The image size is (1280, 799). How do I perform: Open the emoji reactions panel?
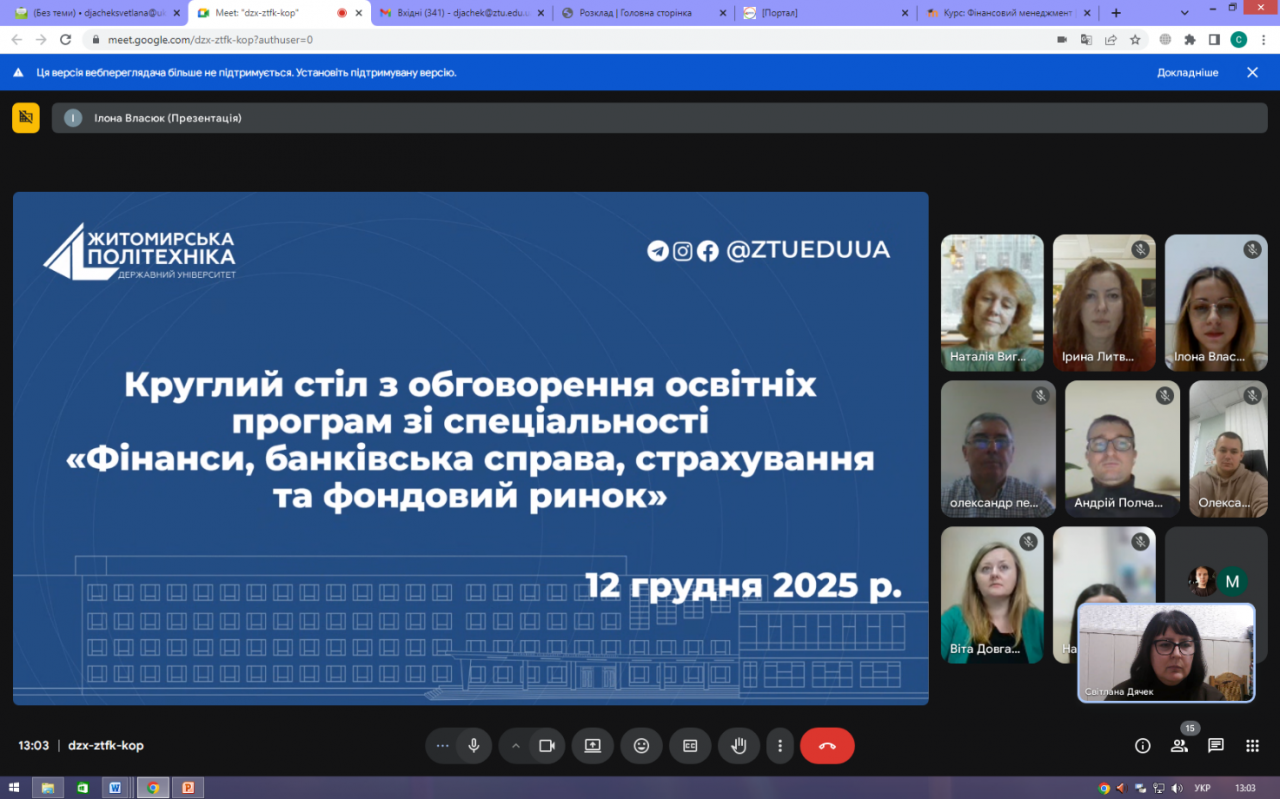click(x=641, y=746)
